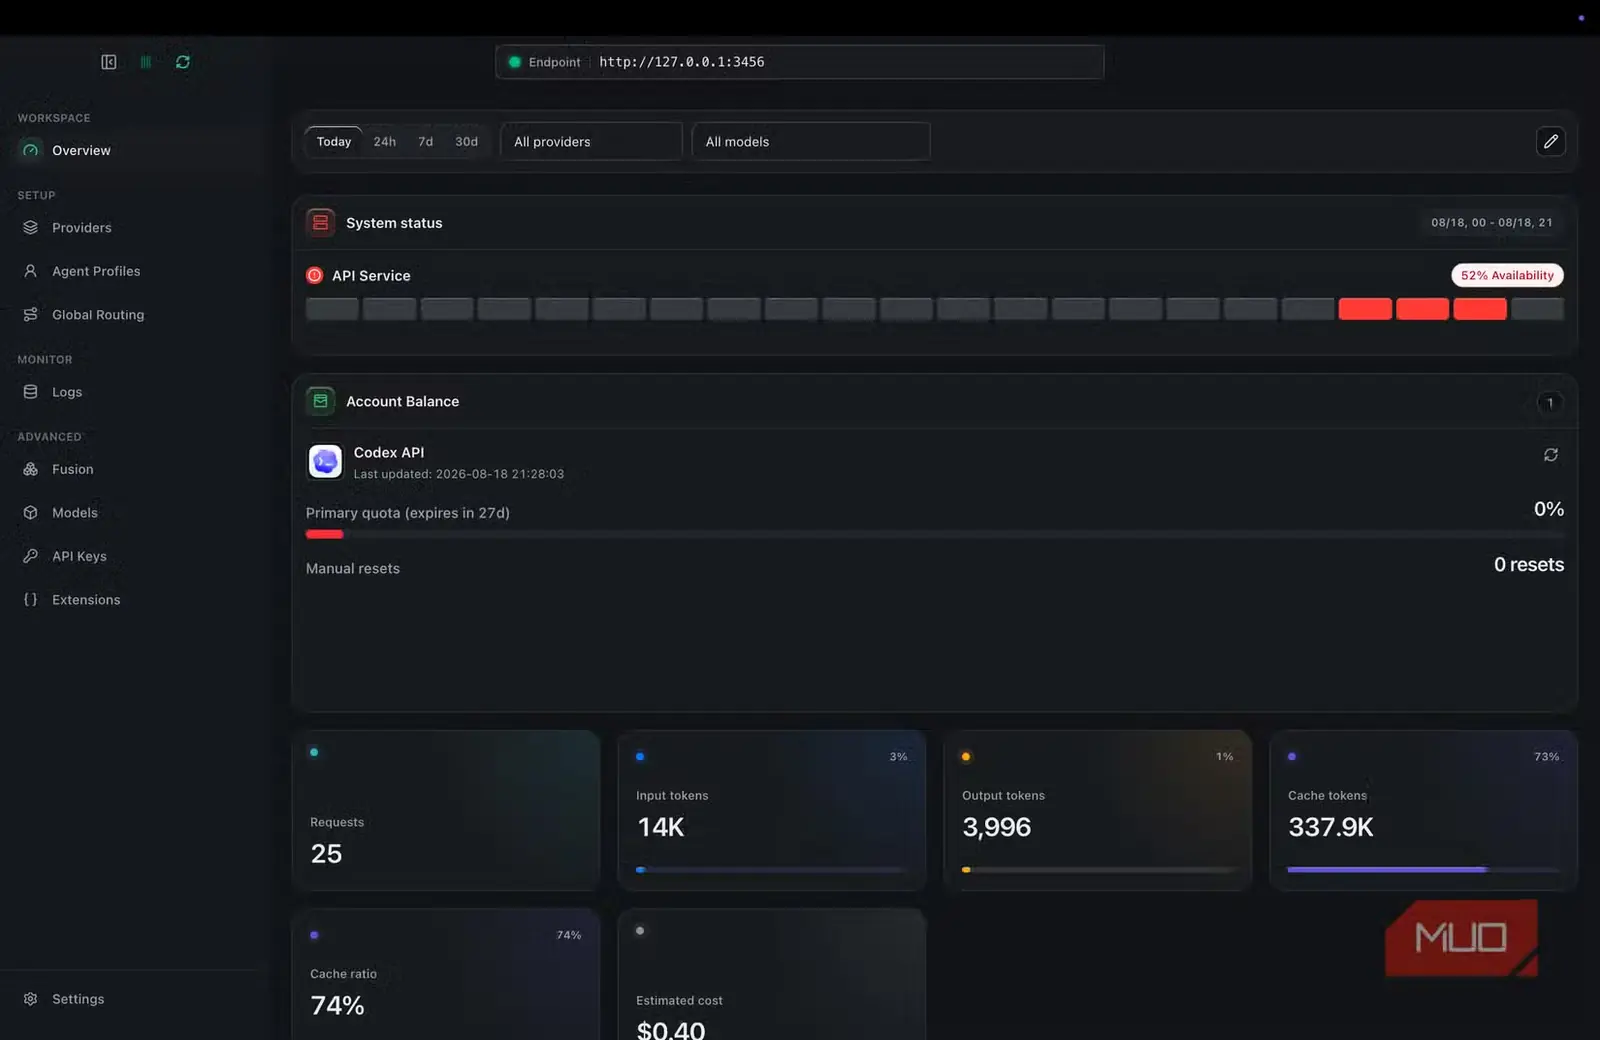Switch to the 7d time range

click(426, 142)
